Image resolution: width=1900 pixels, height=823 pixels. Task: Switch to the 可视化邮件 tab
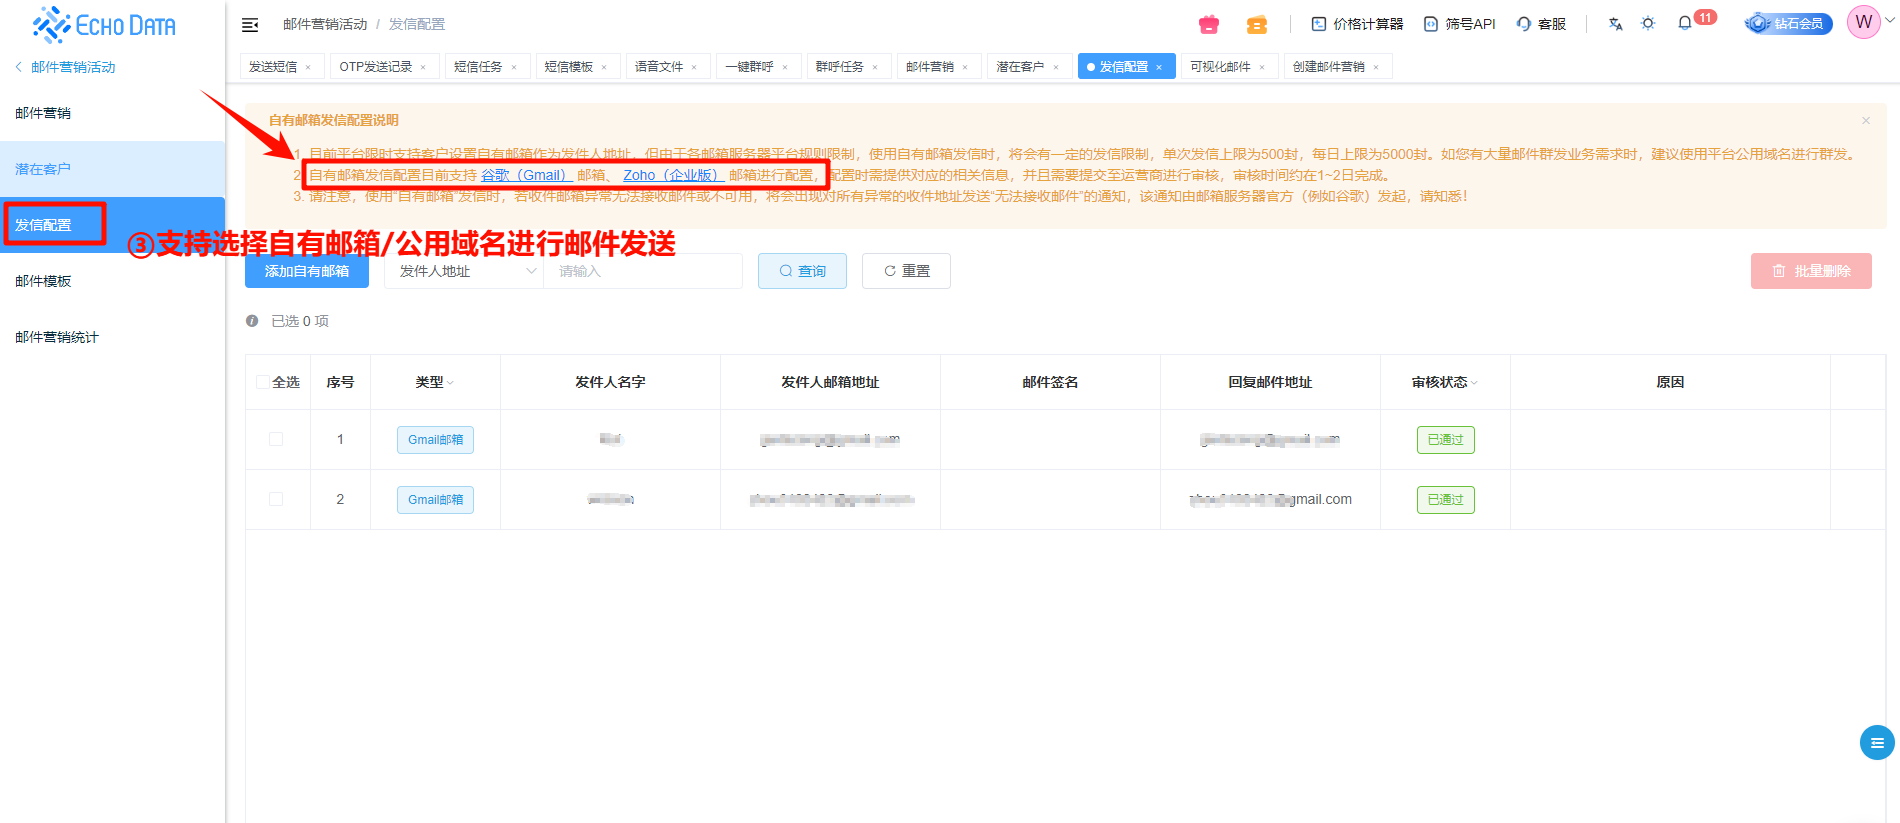pyautogui.click(x=1220, y=67)
